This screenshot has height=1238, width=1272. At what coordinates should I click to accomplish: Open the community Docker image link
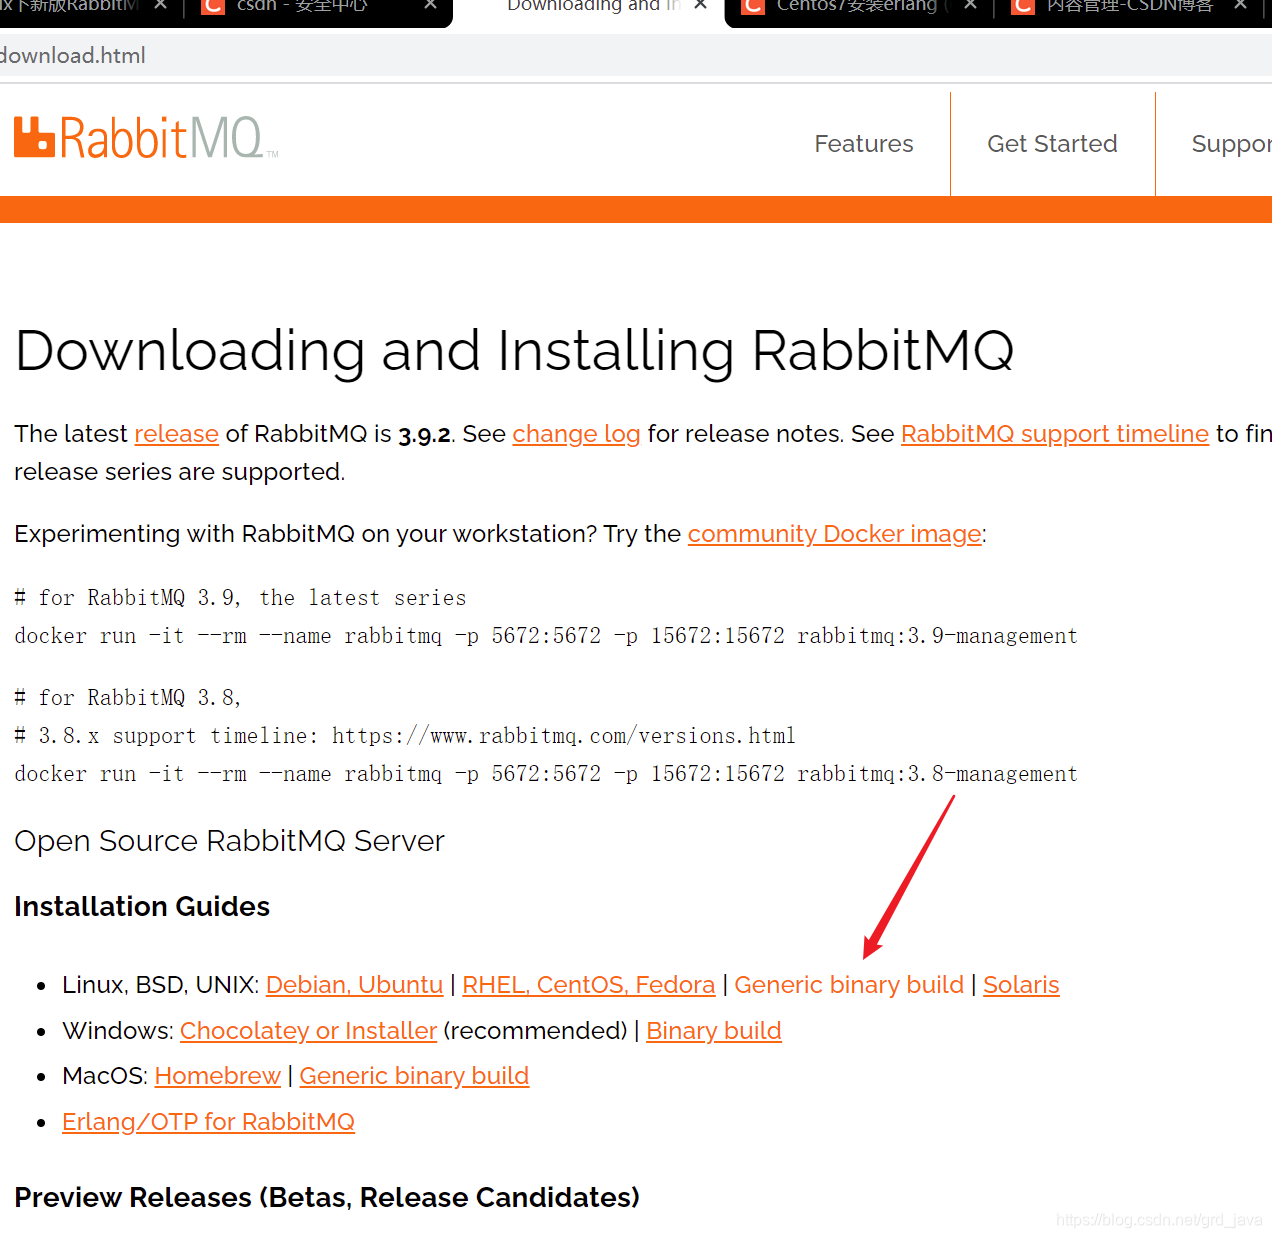tap(835, 534)
